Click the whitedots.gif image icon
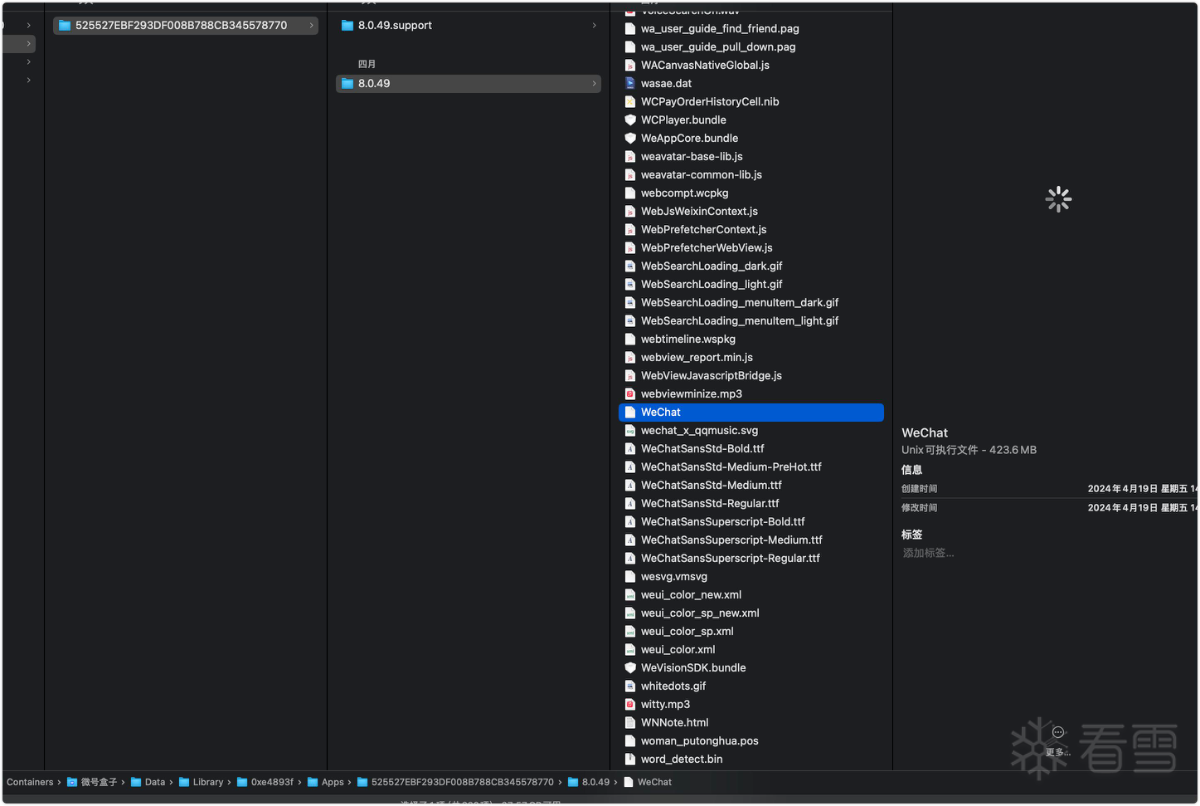Image resolution: width=1200 pixels, height=806 pixels. coord(630,686)
